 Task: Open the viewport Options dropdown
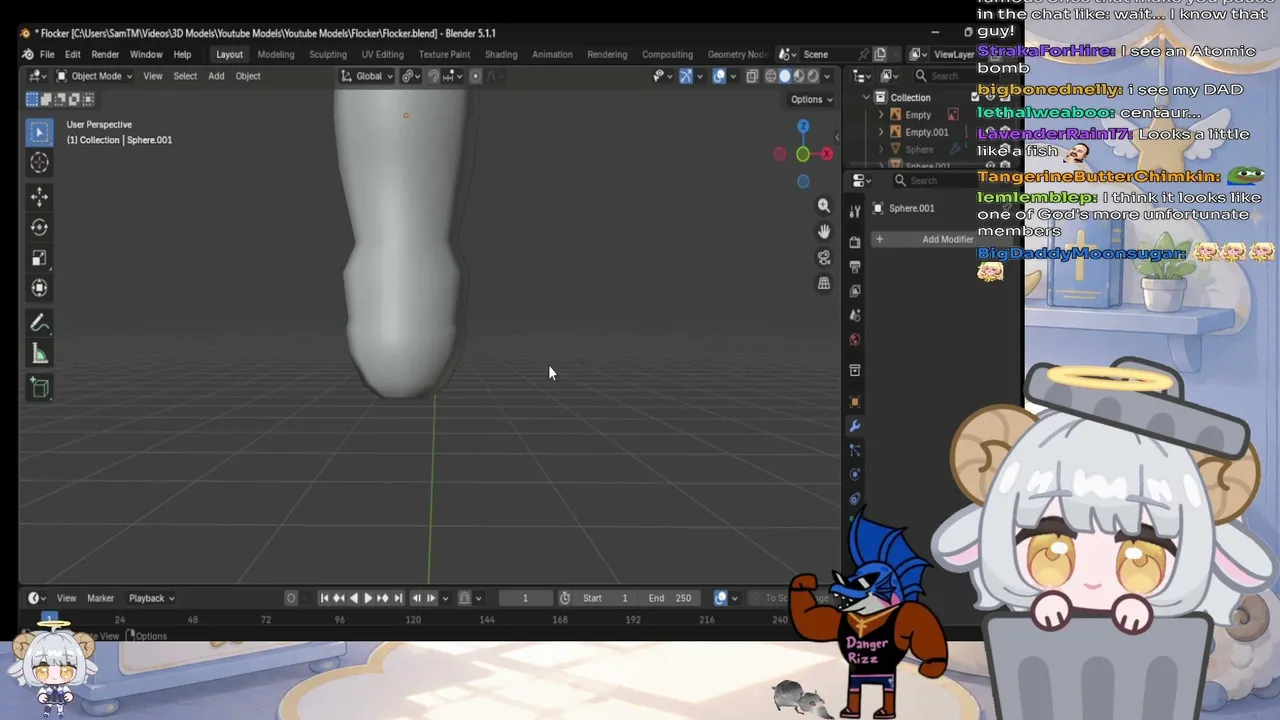[x=811, y=99]
